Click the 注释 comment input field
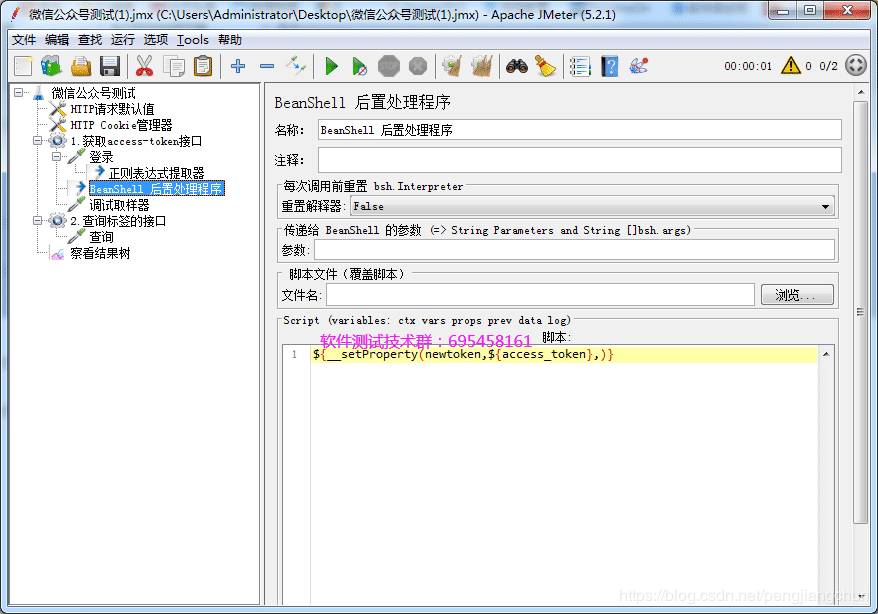Viewport: 878px width, 614px height. 580,160
